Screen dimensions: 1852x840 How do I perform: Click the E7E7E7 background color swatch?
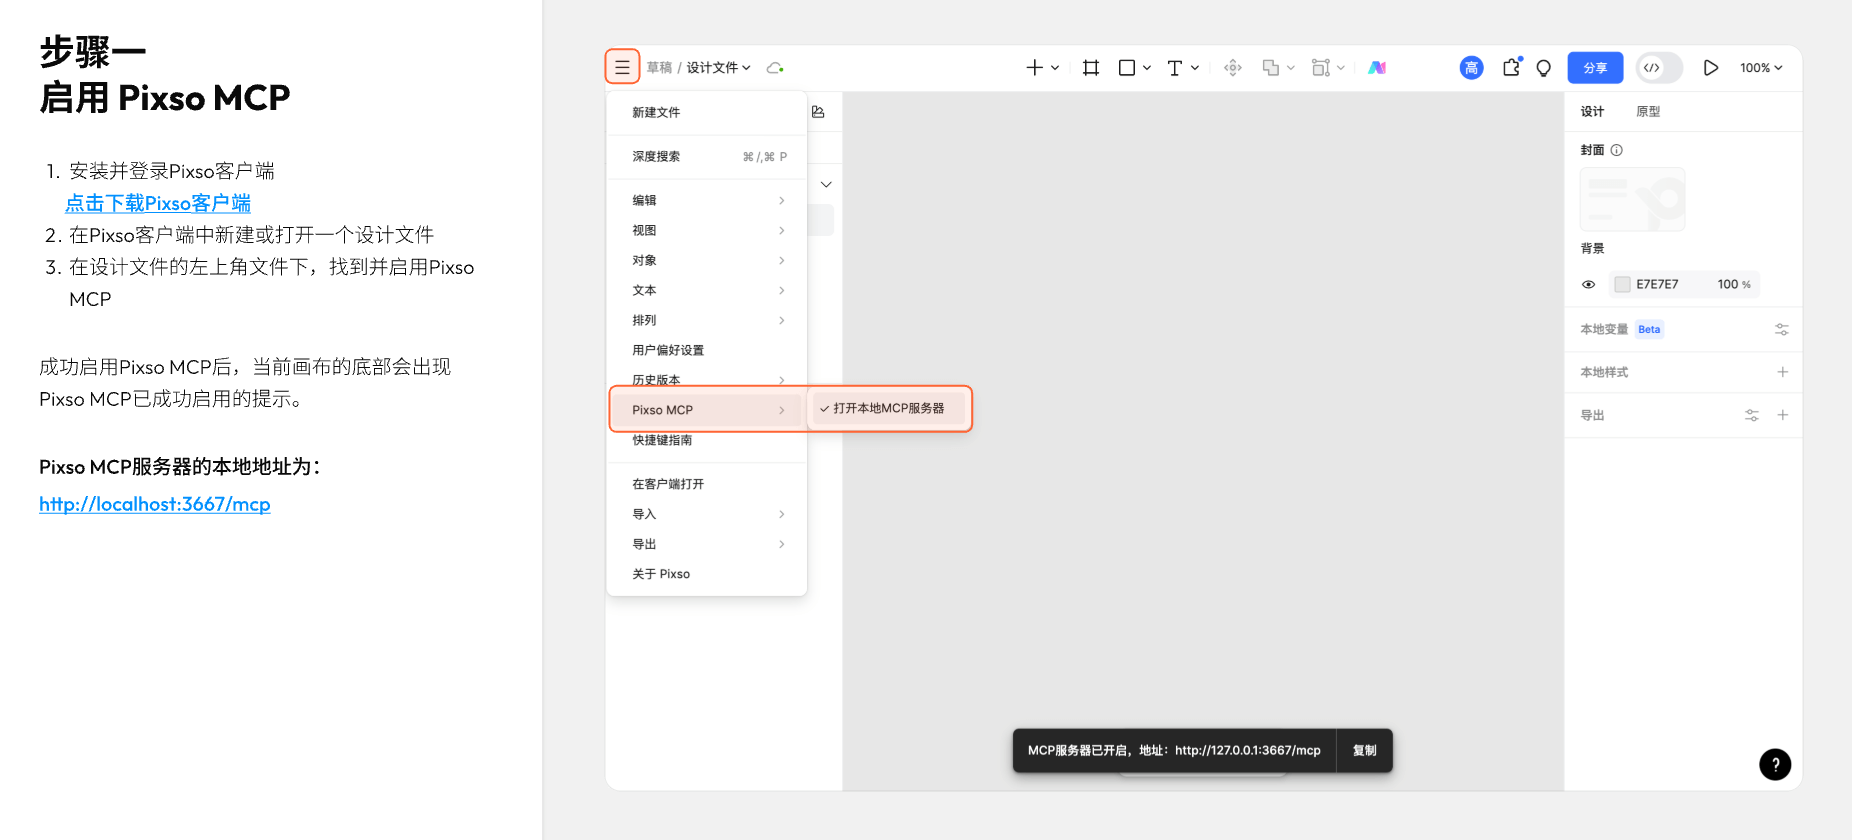(x=1622, y=284)
